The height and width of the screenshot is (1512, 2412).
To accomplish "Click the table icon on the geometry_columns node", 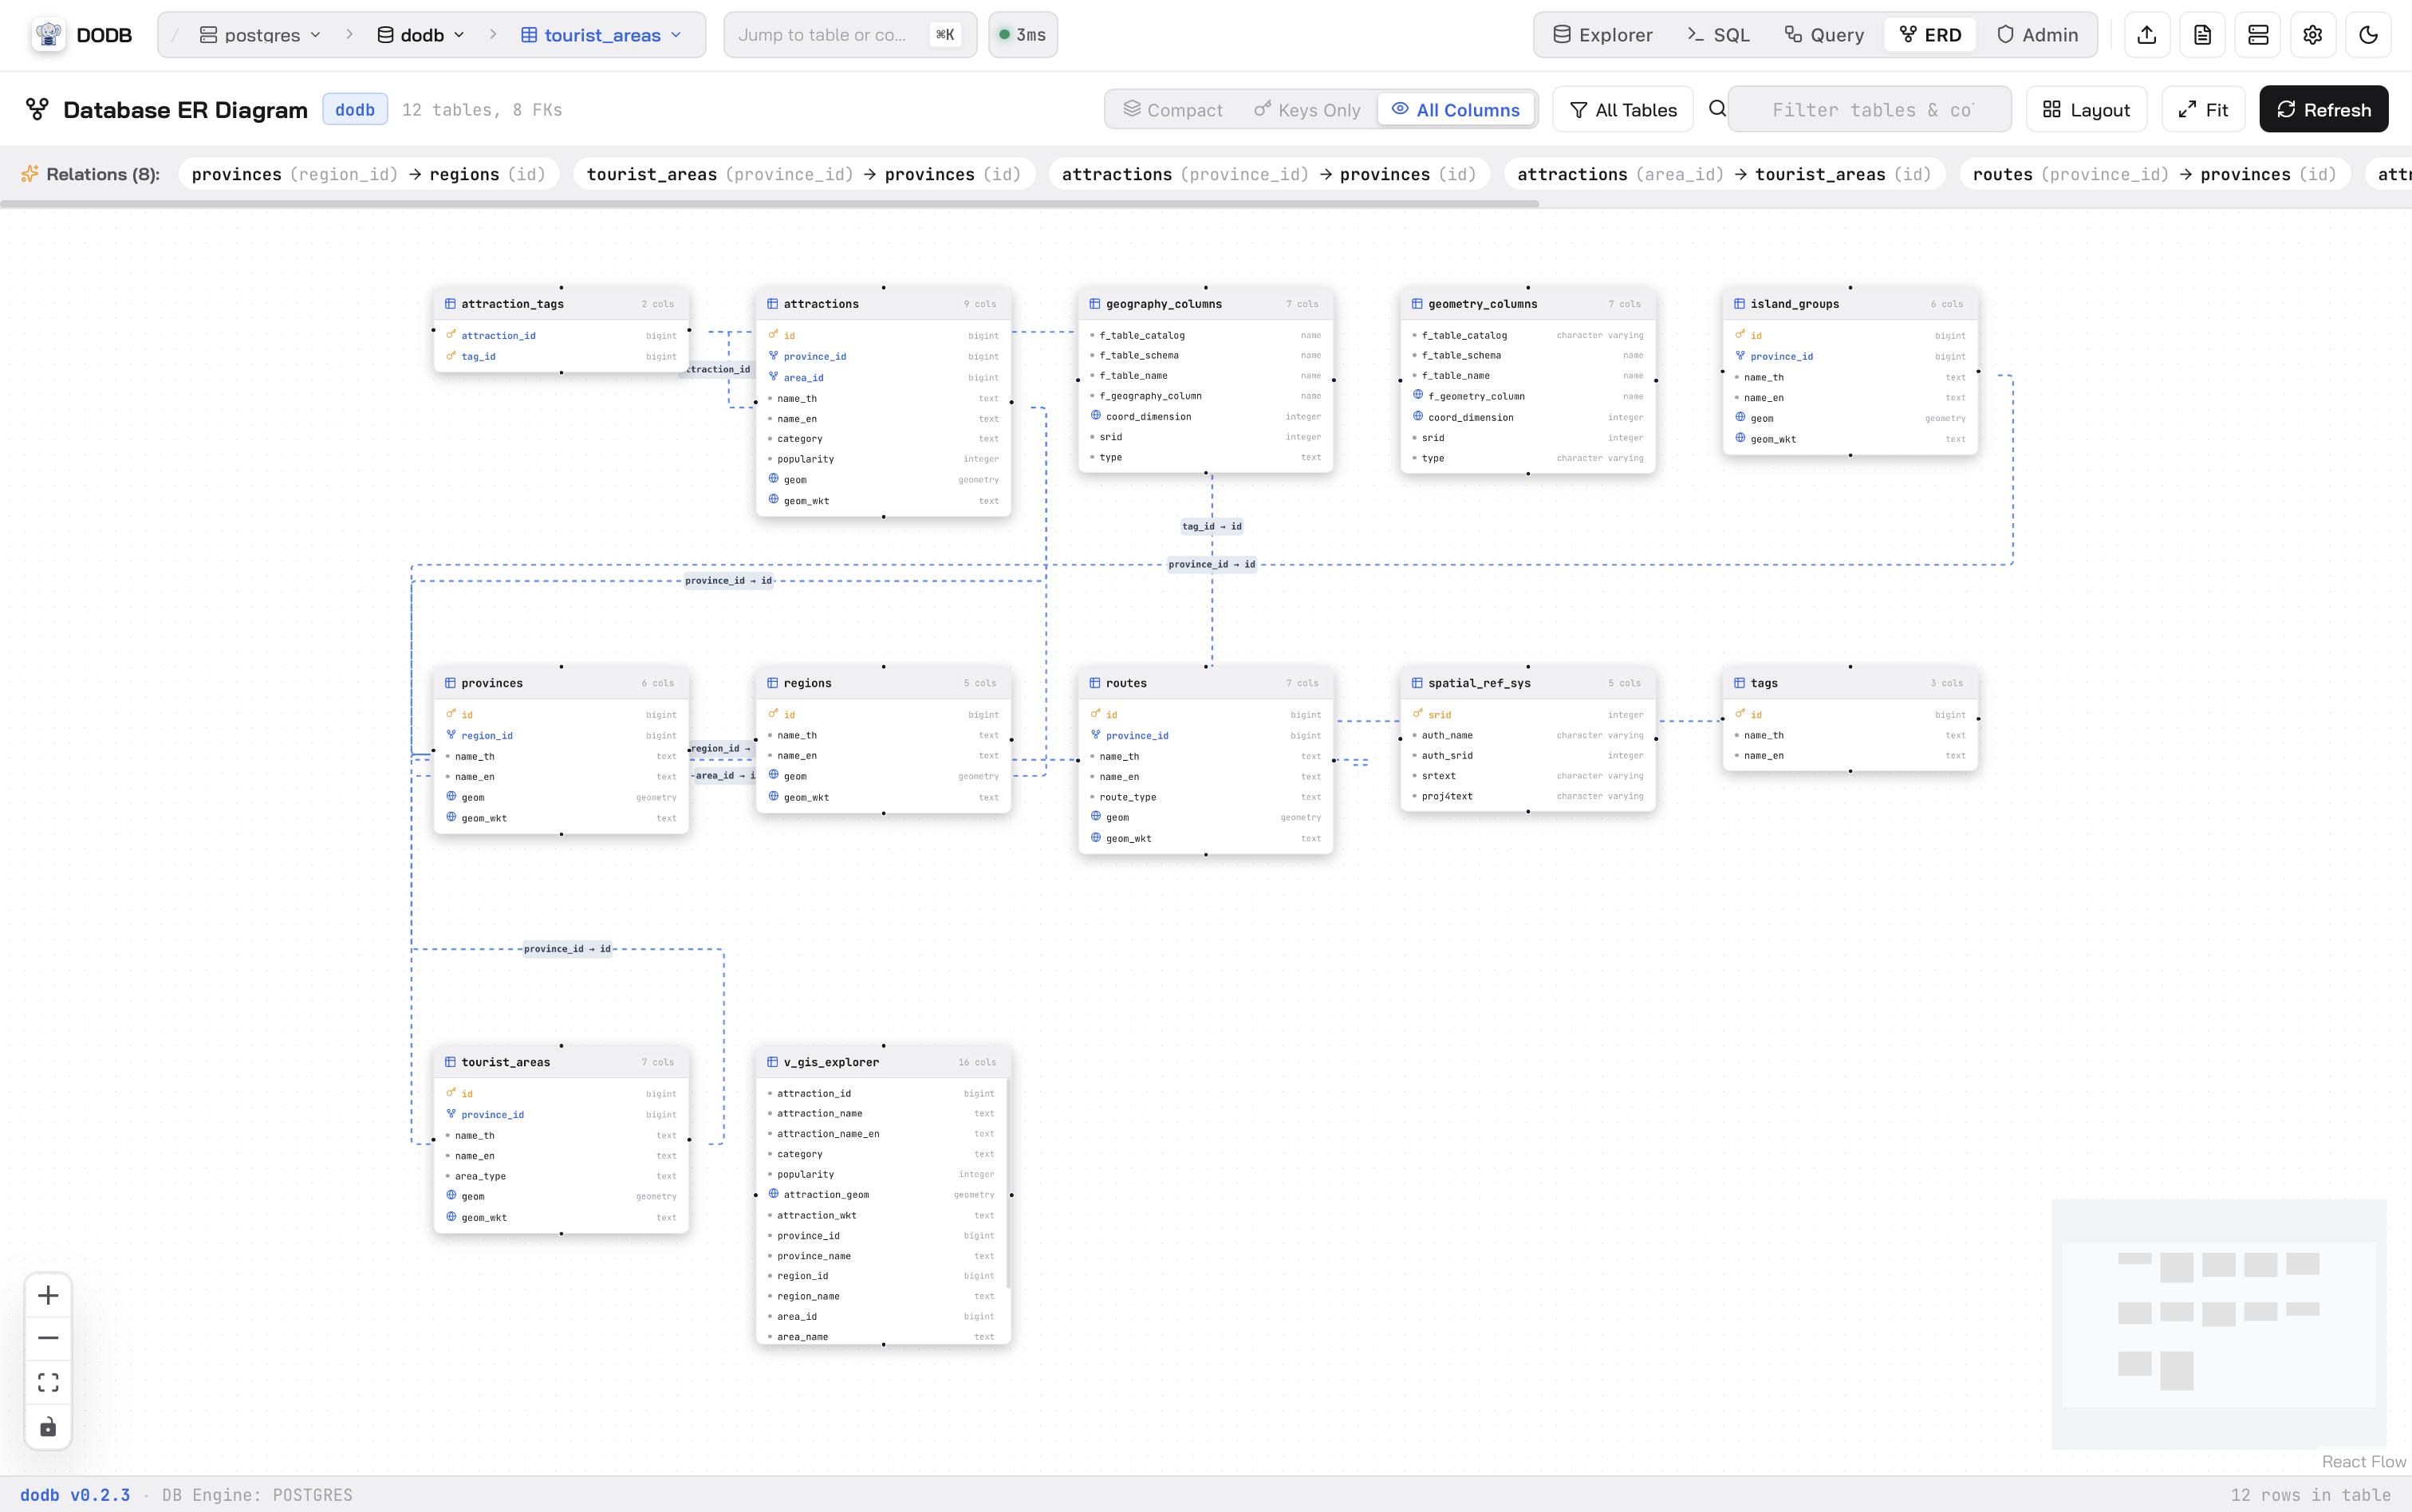I will (x=1417, y=304).
